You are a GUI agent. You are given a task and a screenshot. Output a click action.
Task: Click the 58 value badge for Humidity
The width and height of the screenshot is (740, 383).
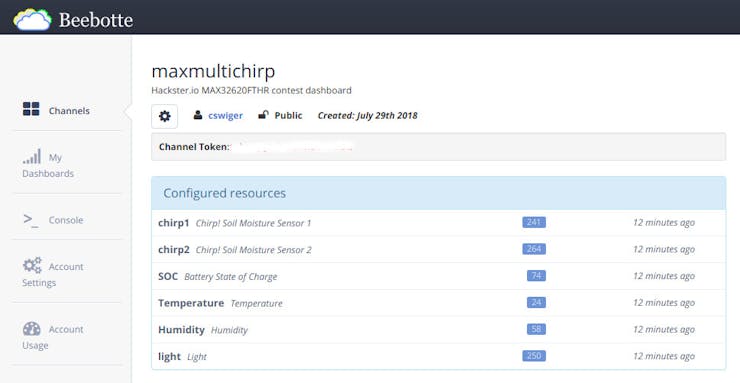click(x=536, y=329)
